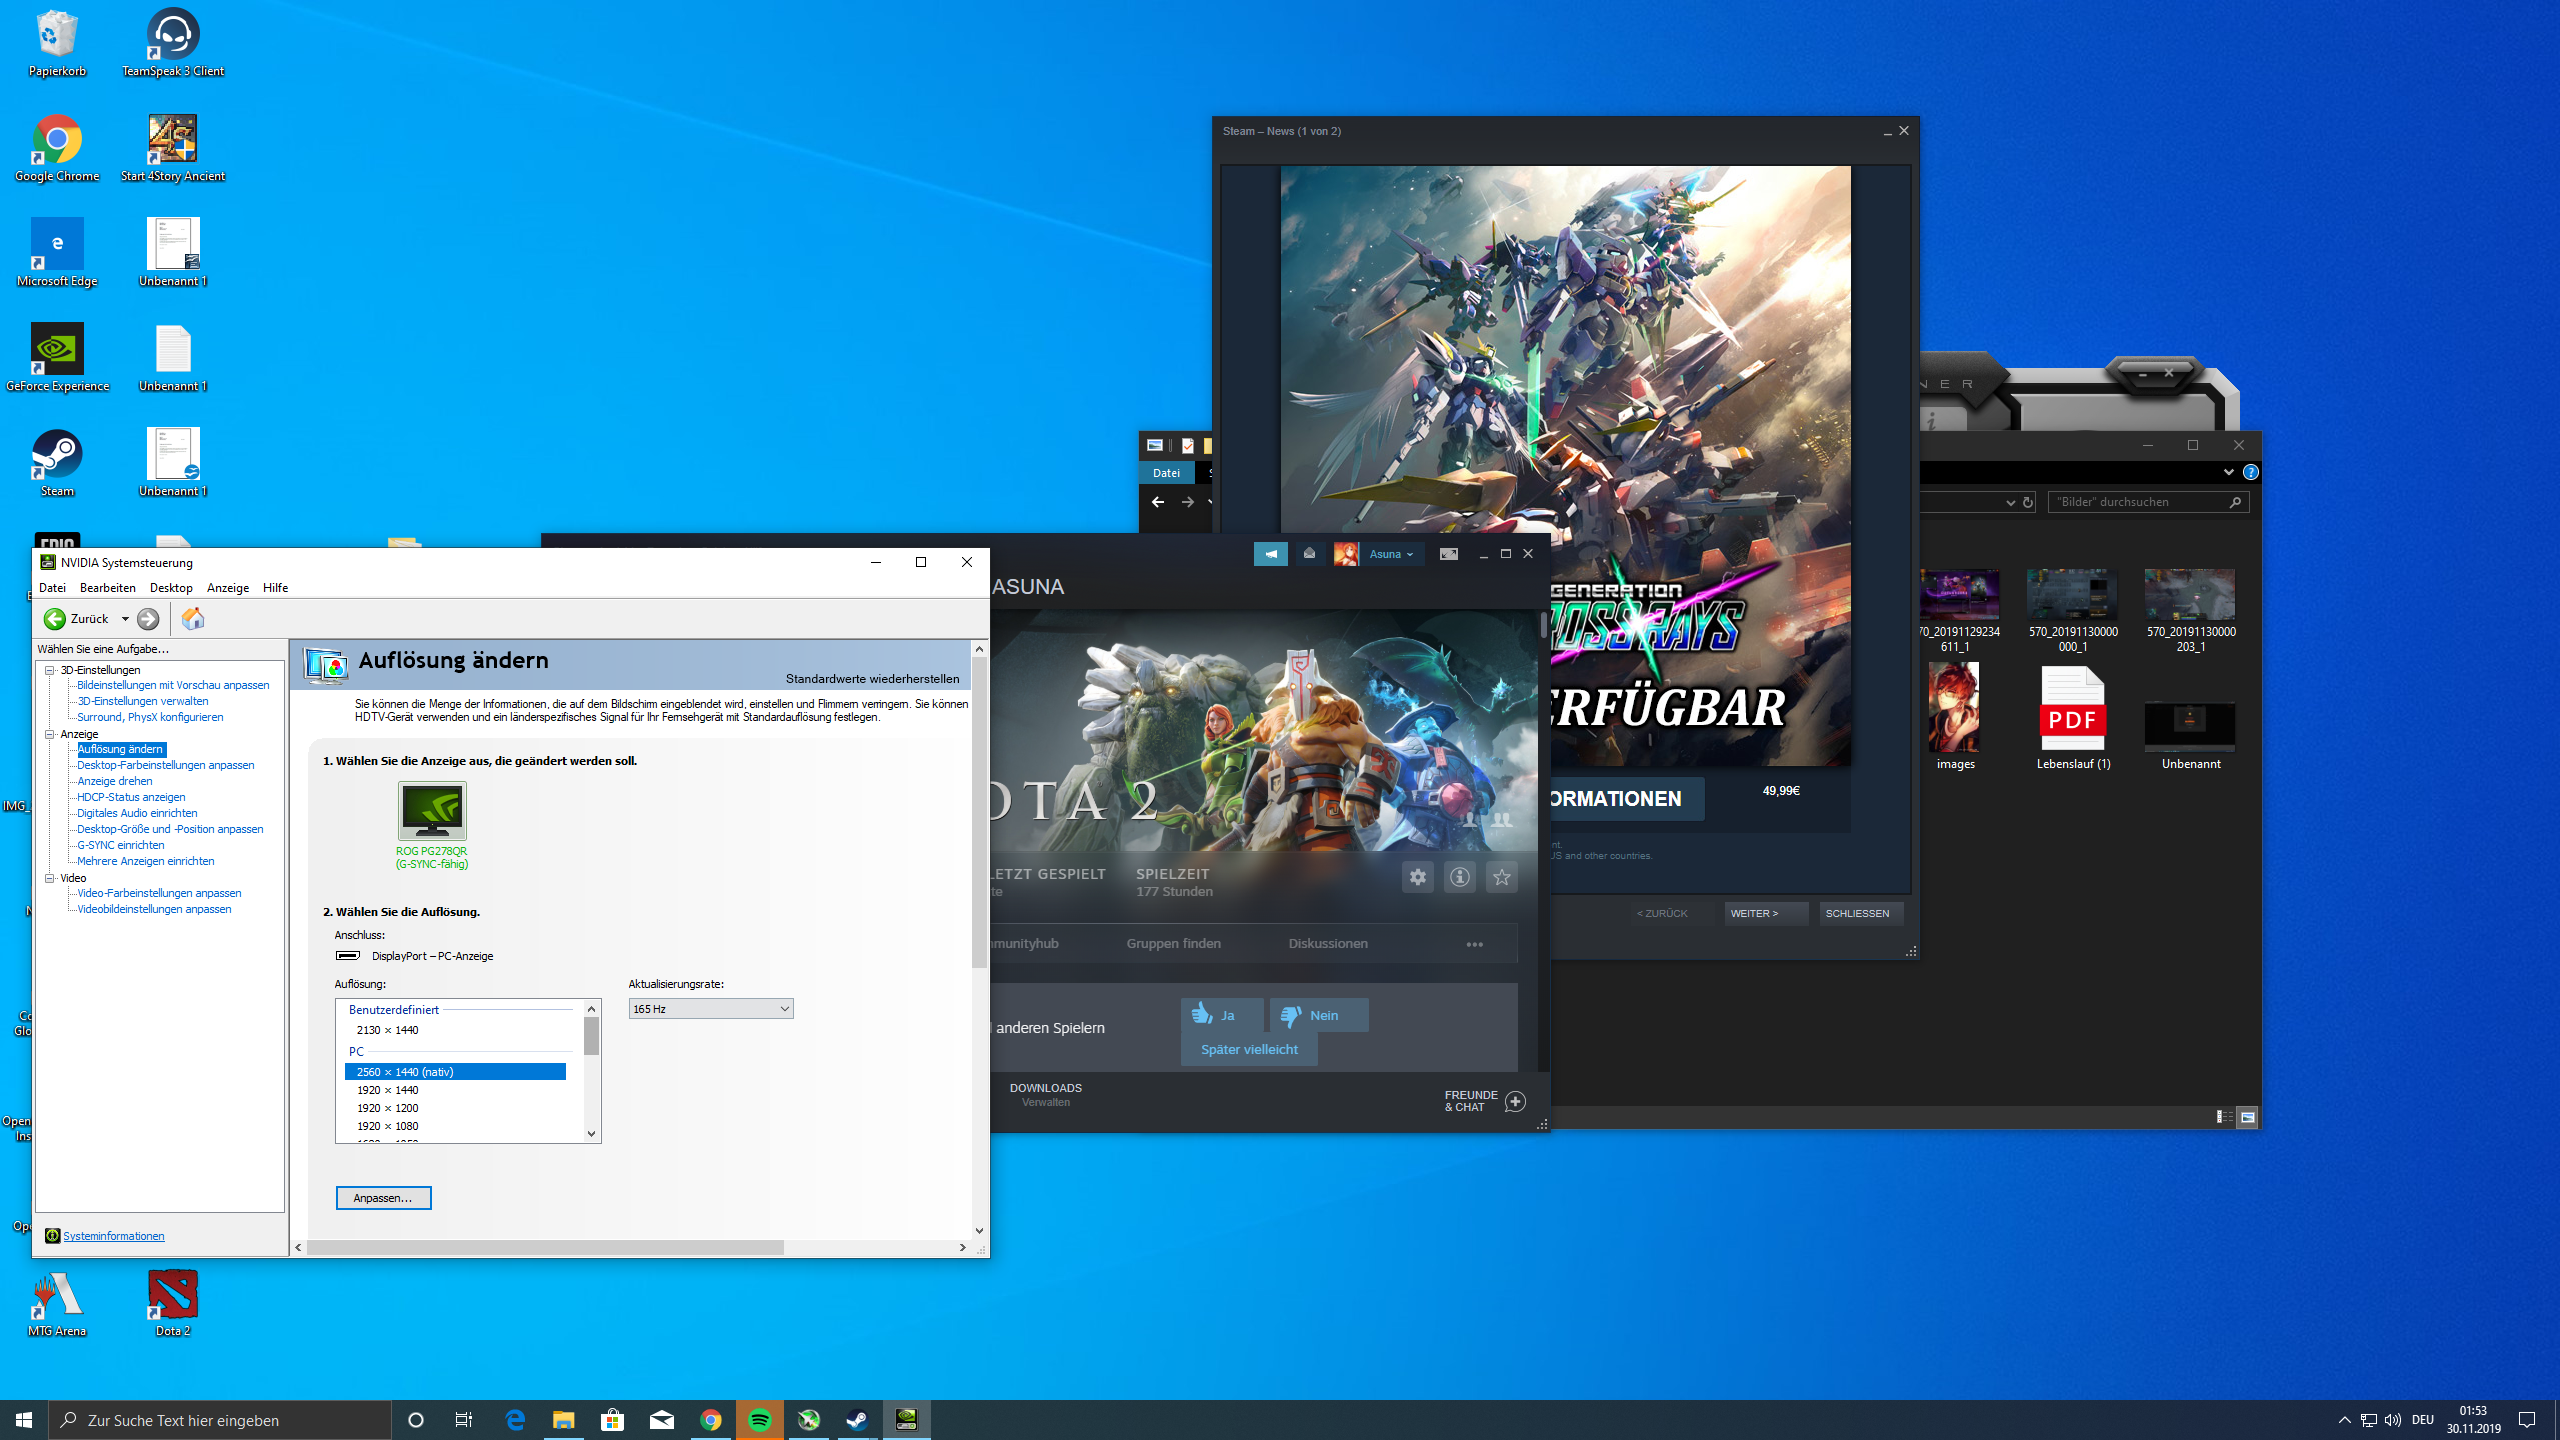Select the 1920 × 1080 resolution
Image resolution: width=2560 pixels, height=1440 pixels.
click(388, 1126)
